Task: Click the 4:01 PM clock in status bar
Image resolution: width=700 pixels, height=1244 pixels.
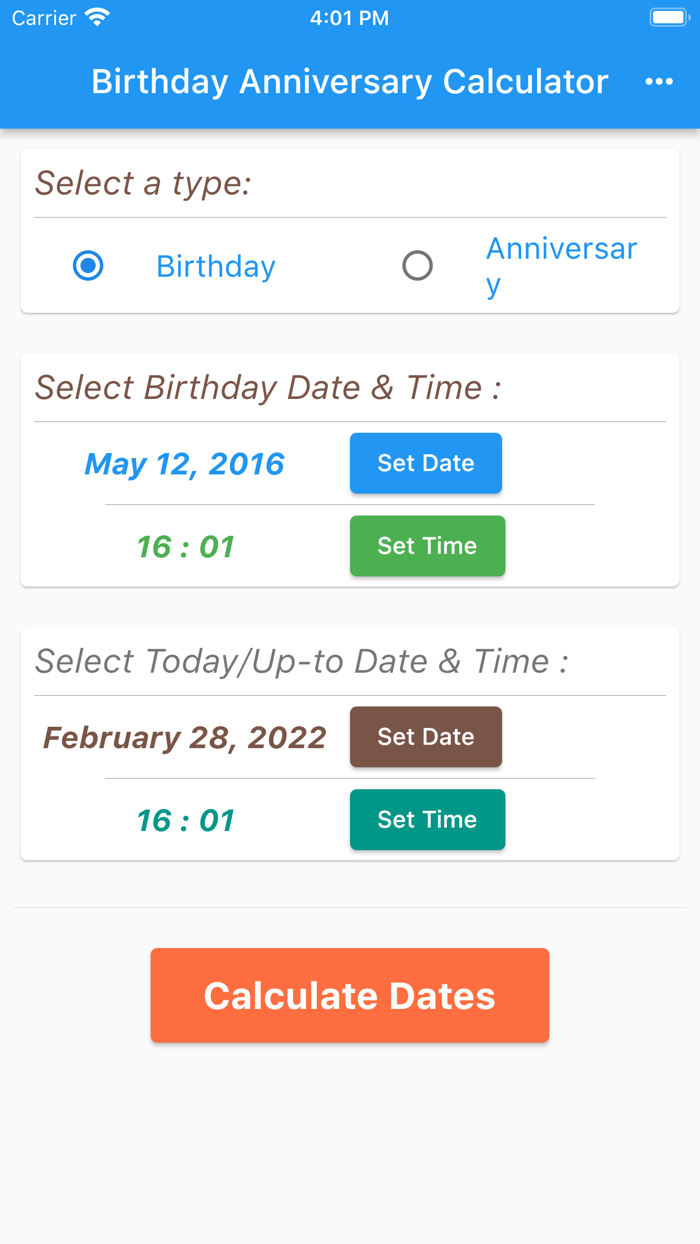Action: click(x=349, y=16)
